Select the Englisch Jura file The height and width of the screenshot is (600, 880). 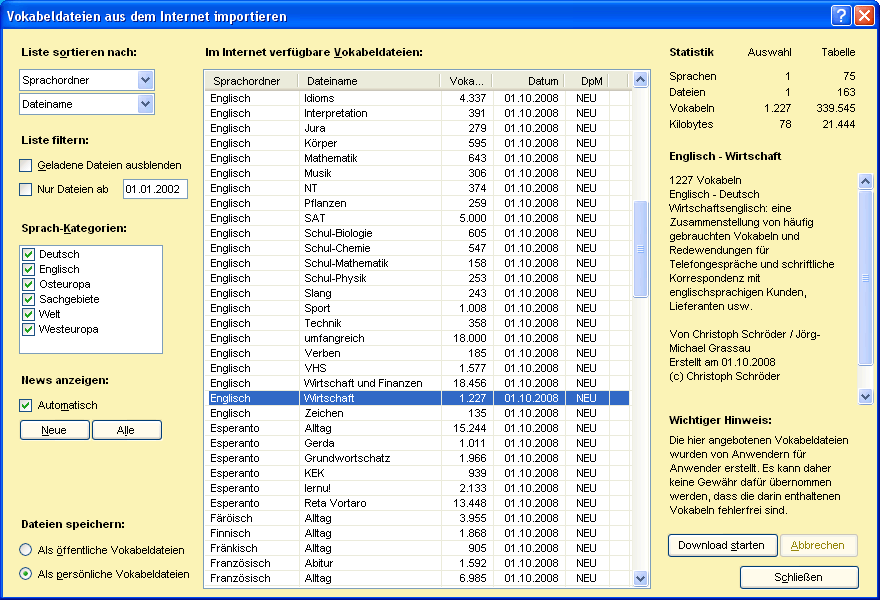tap(419, 128)
